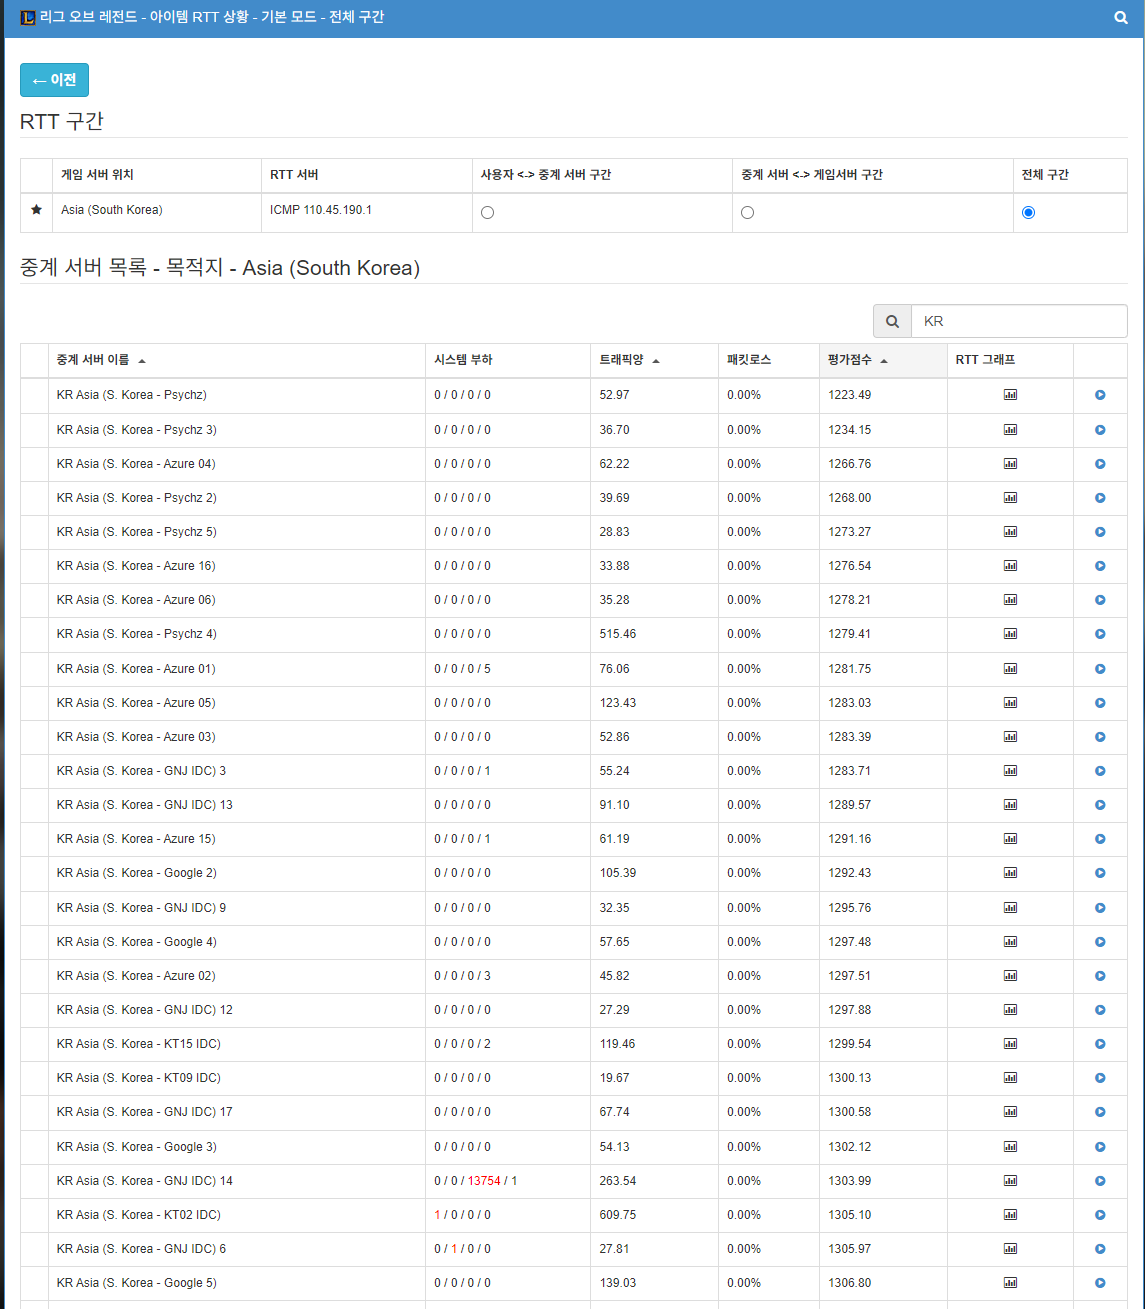Select play icon for Azure 16 server
This screenshot has height=1309, width=1145.
click(x=1100, y=566)
